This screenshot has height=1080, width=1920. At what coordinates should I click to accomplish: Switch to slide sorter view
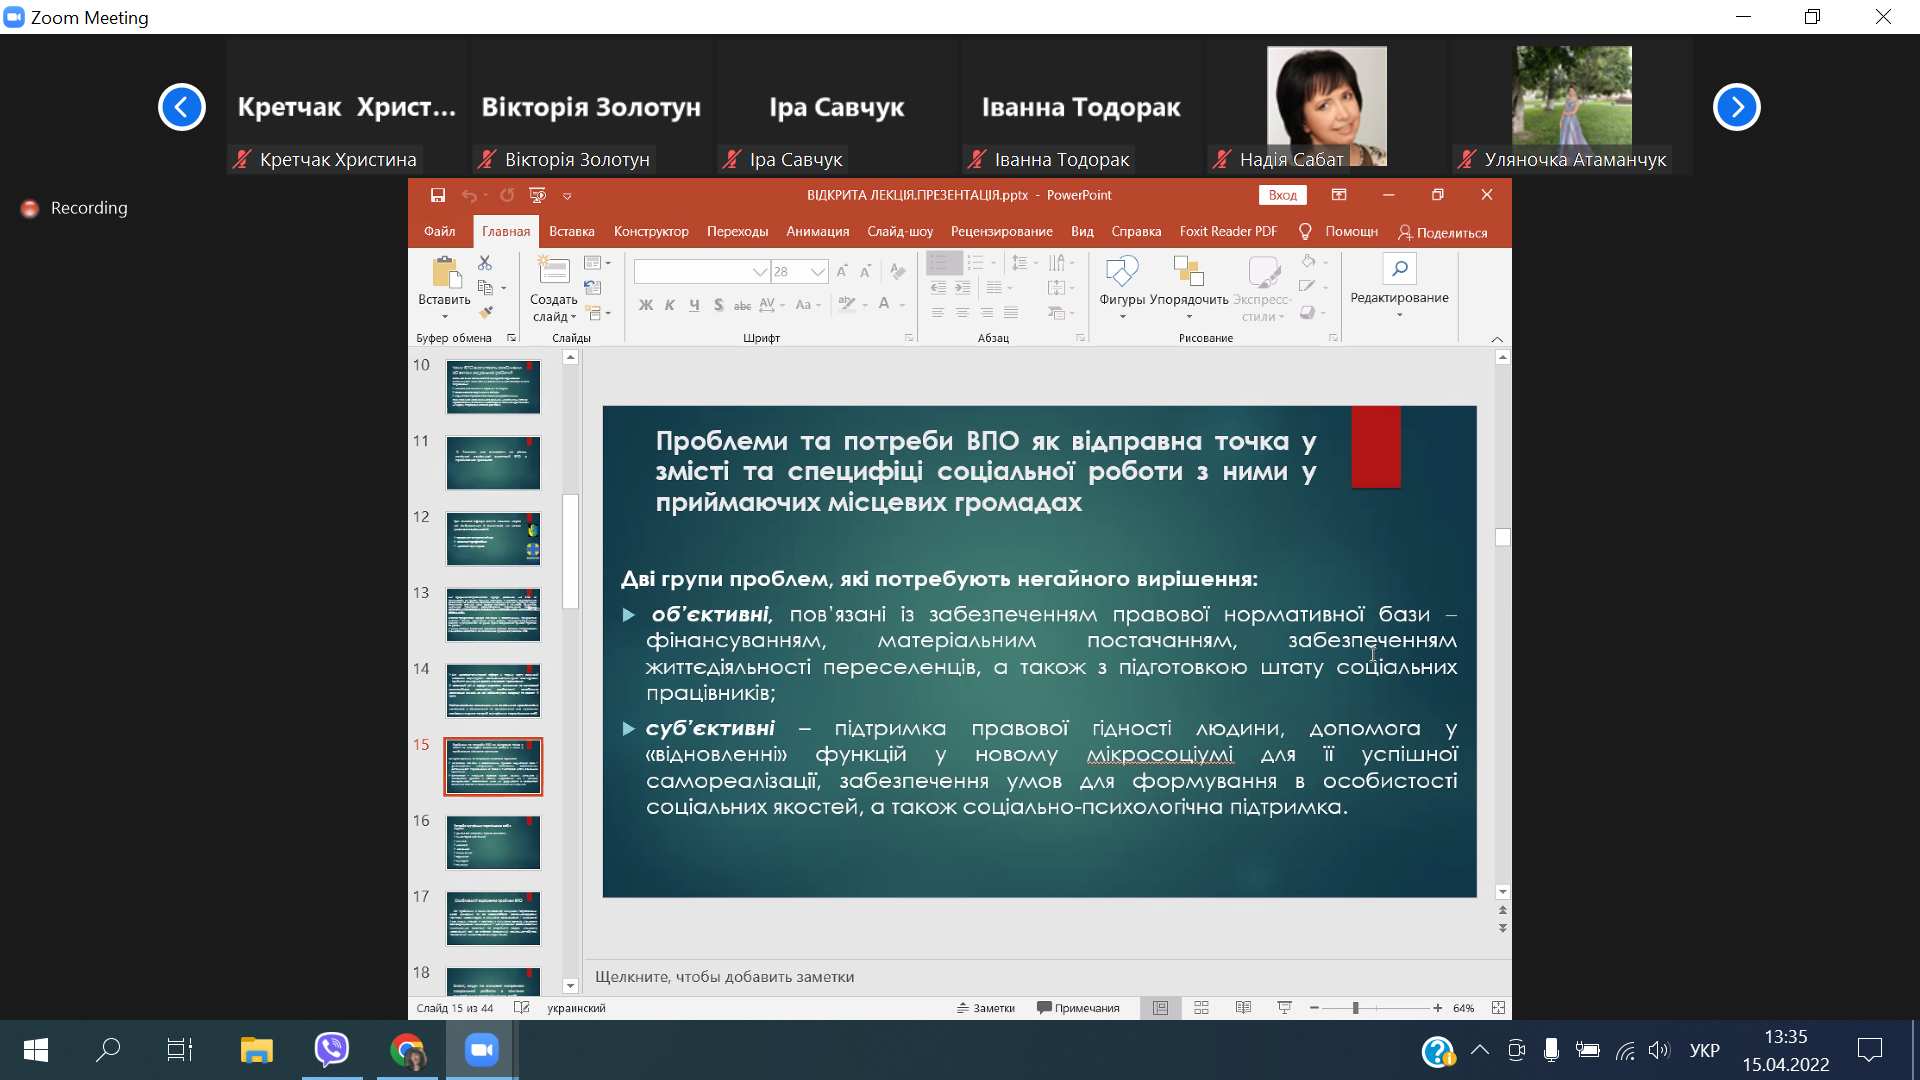point(1202,1008)
